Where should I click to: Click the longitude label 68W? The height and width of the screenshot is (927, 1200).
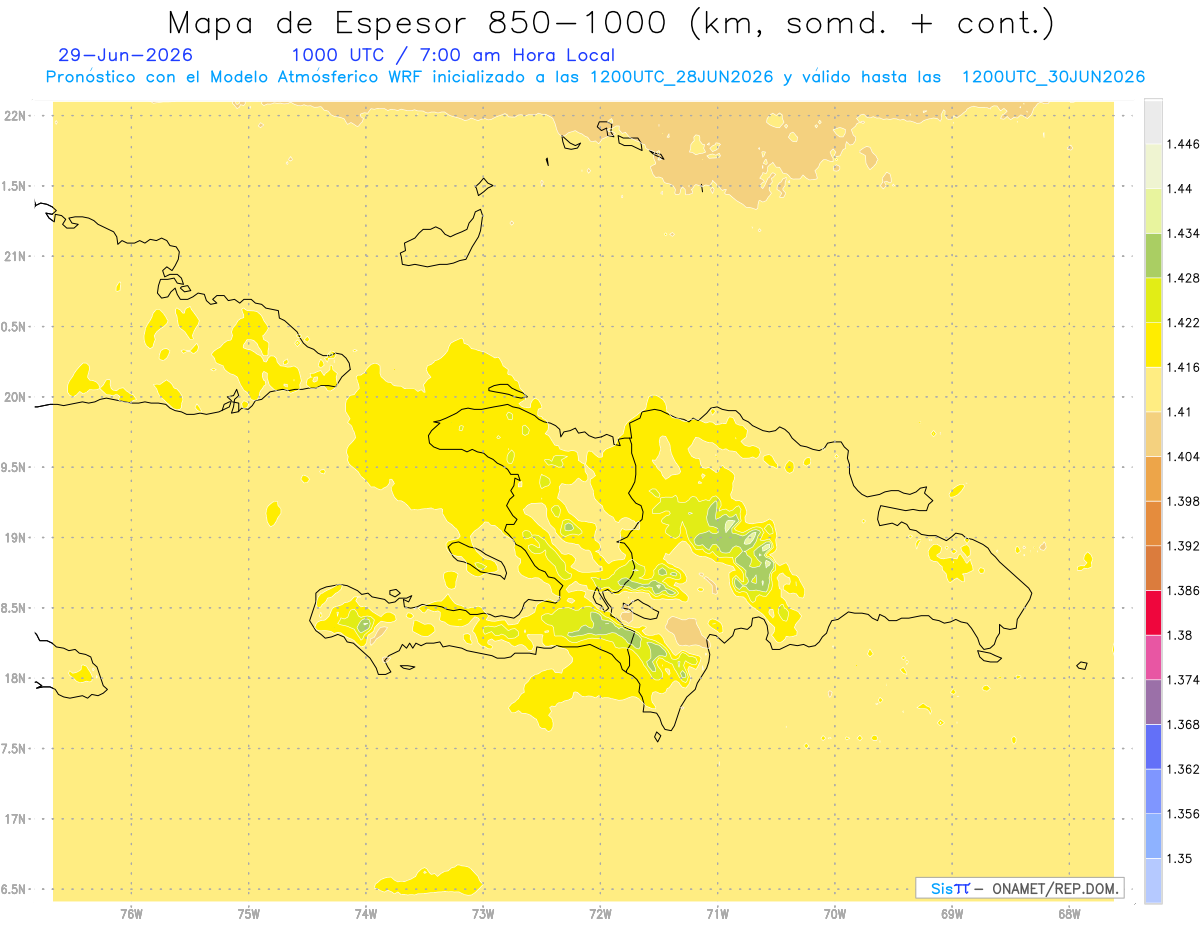[1069, 915]
